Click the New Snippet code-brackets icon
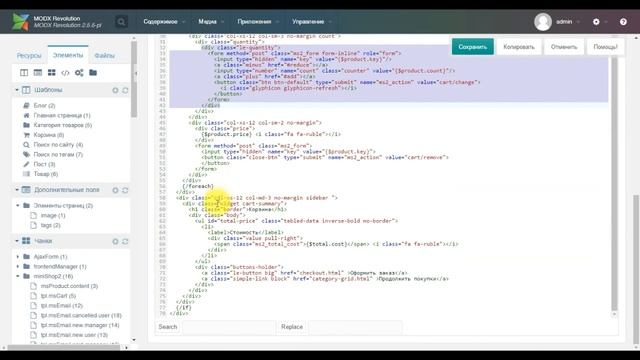This screenshot has width=640, height=360. click(65, 73)
